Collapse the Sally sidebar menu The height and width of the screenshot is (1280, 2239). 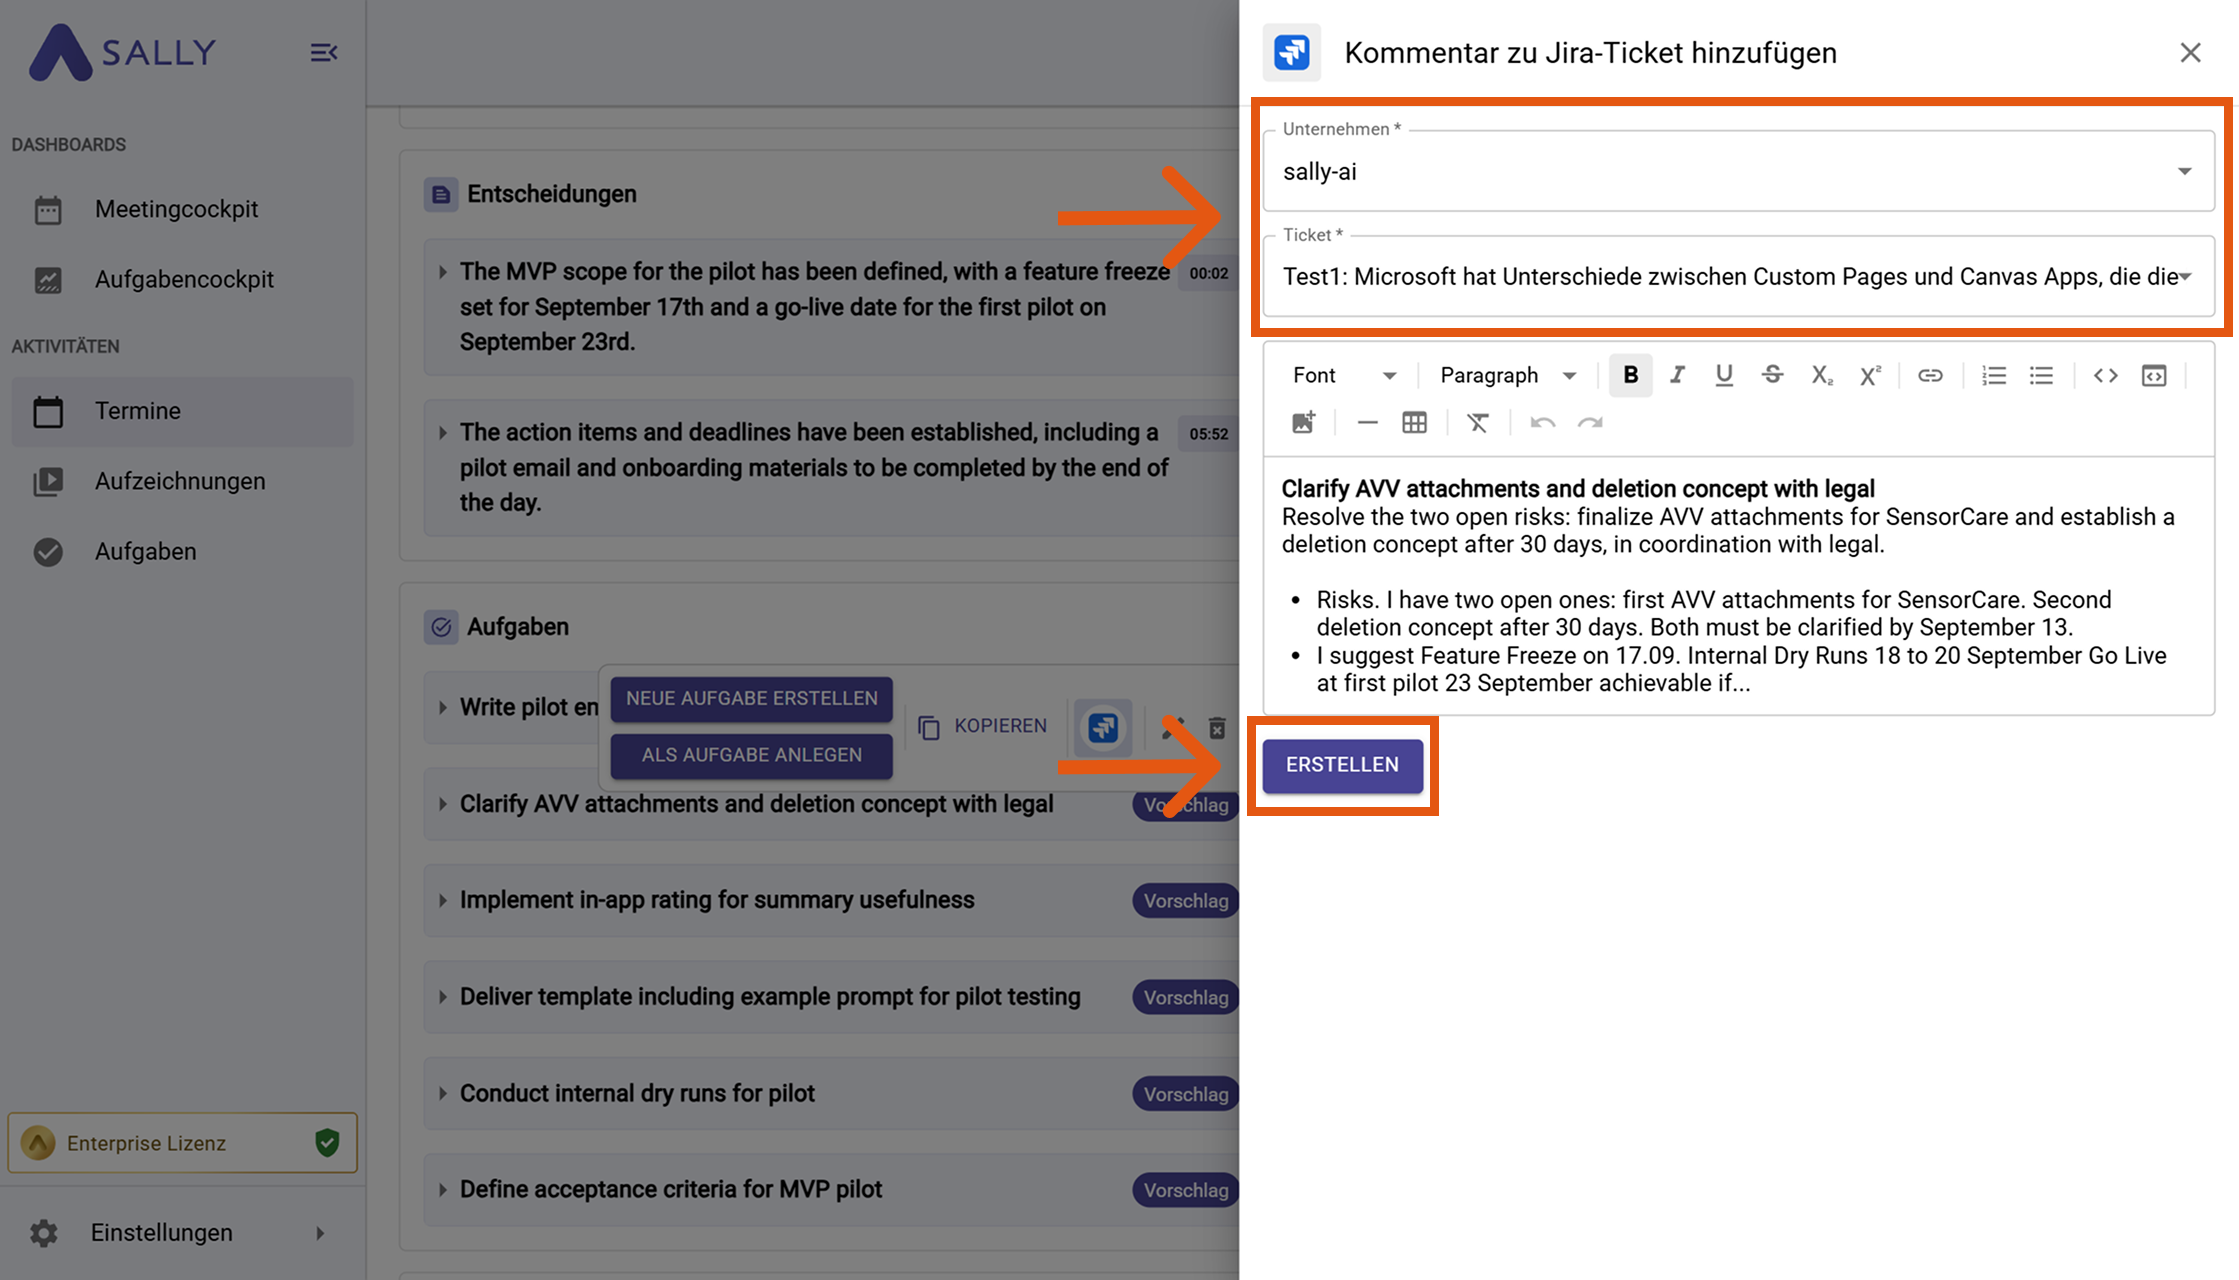tap(324, 52)
